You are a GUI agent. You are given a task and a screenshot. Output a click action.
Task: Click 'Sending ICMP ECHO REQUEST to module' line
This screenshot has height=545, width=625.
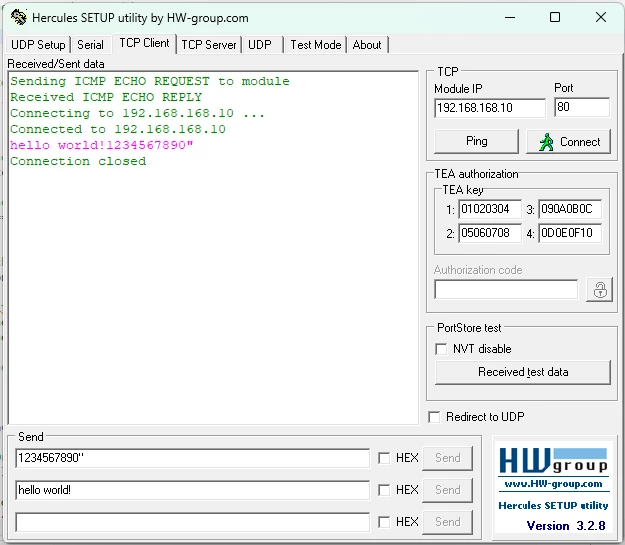[150, 81]
